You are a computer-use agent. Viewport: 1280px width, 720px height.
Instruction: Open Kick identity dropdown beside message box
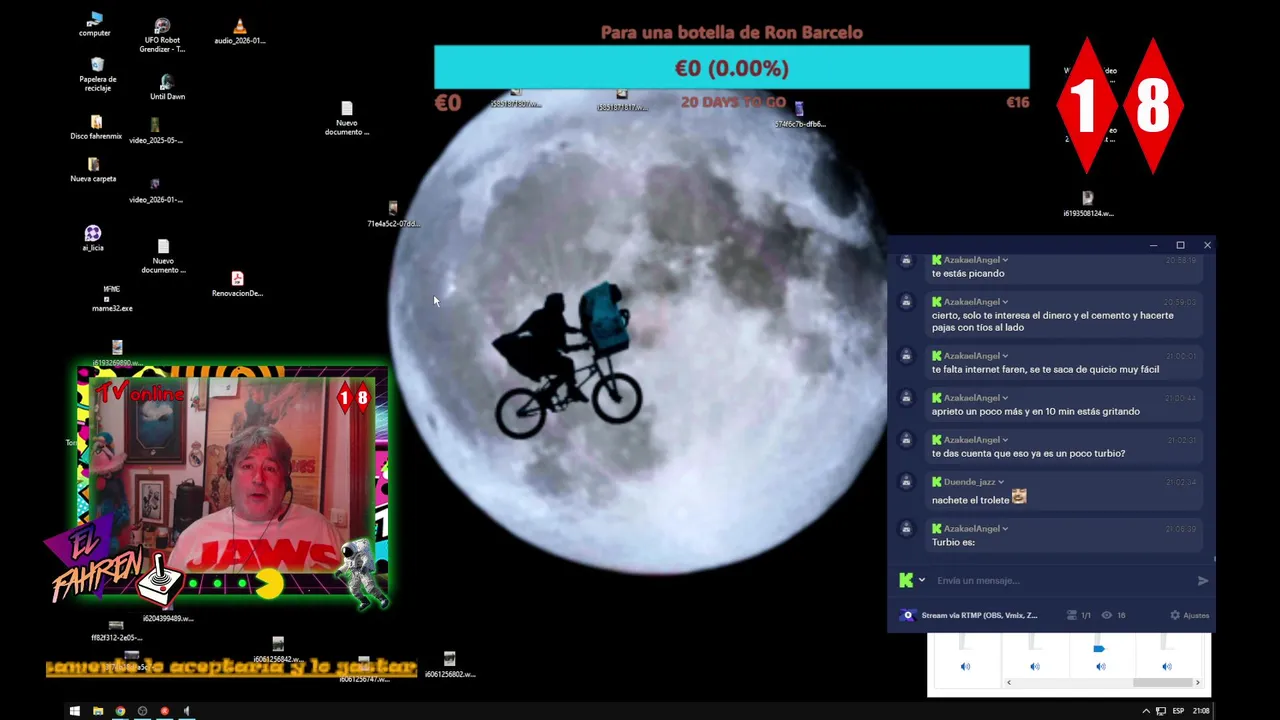pos(921,580)
